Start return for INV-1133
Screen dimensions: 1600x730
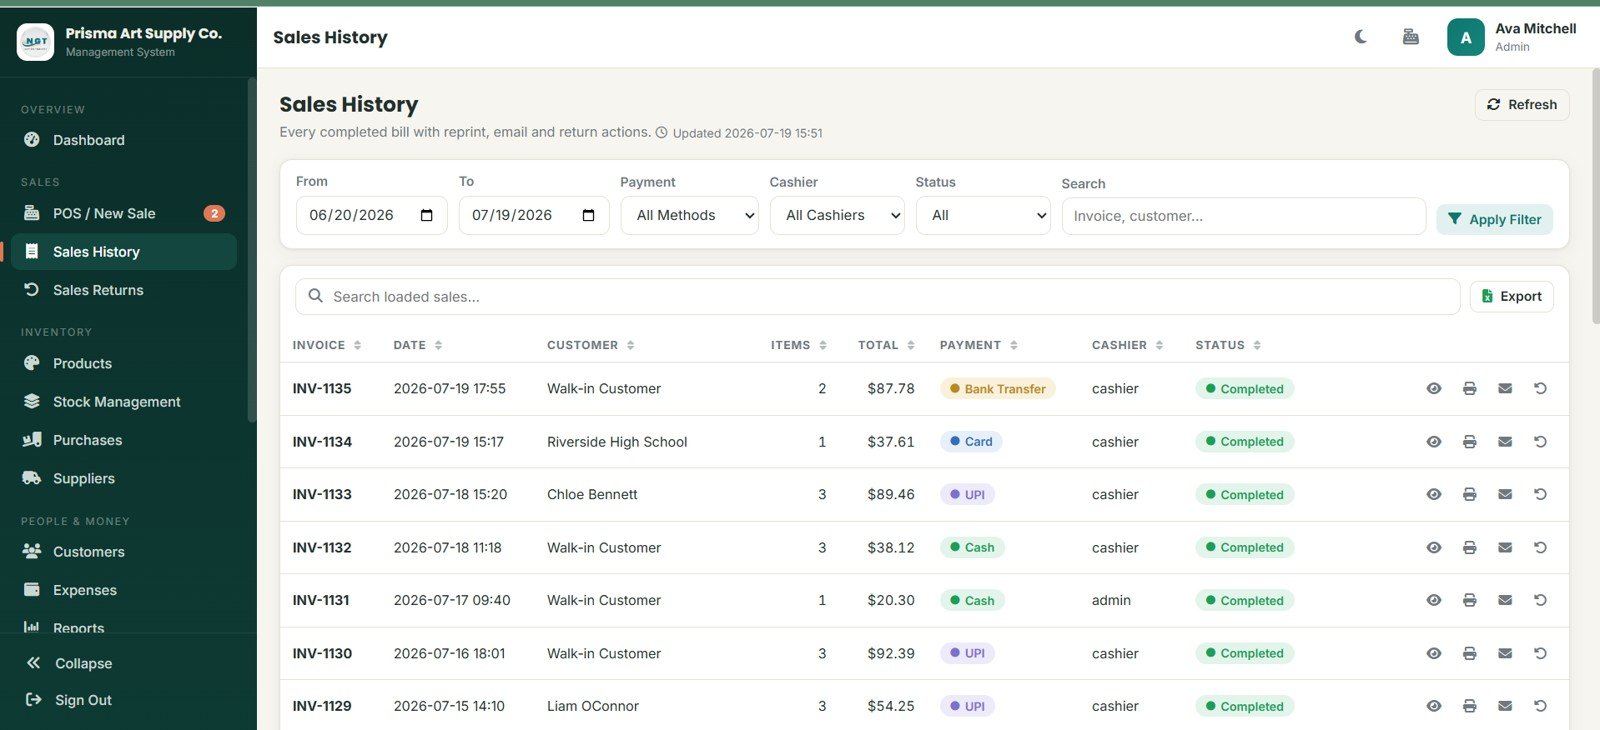[1540, 495]
